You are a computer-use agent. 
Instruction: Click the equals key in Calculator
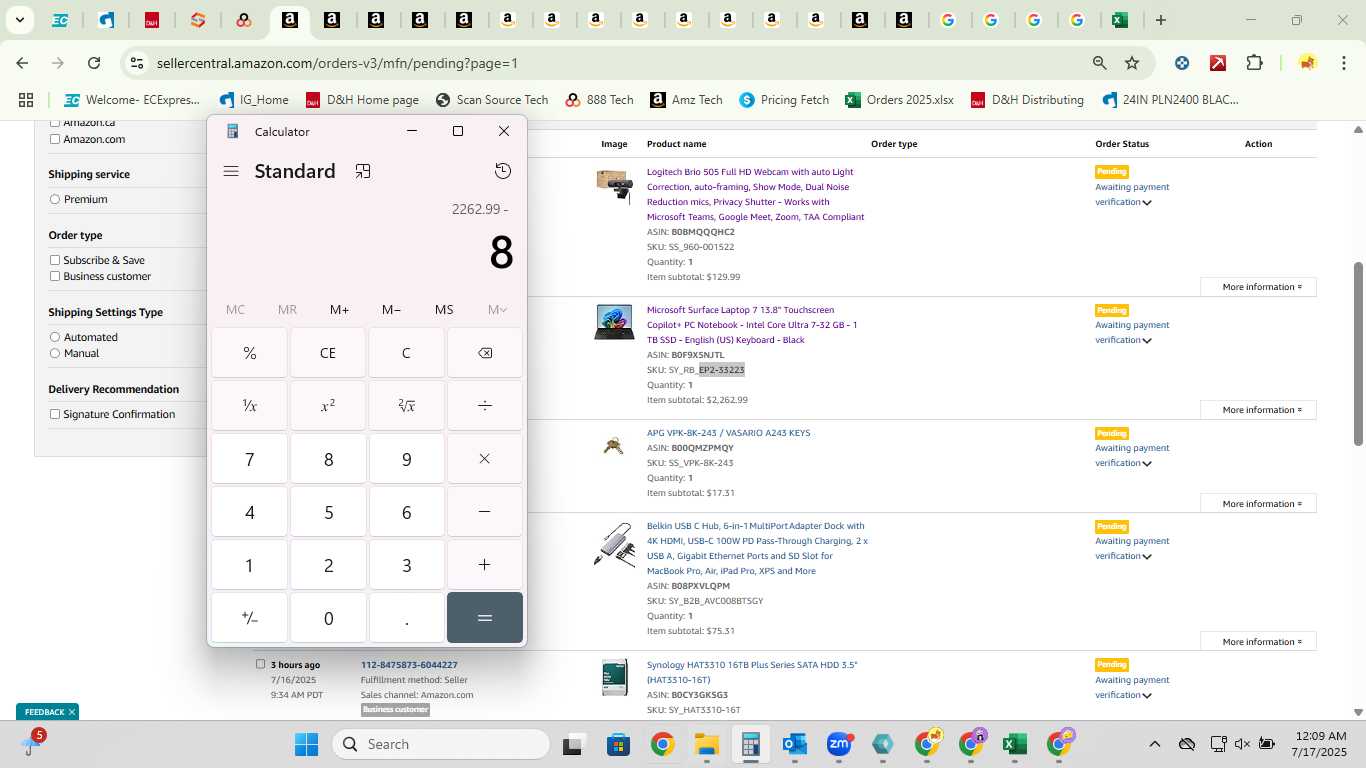coord(485,618)
